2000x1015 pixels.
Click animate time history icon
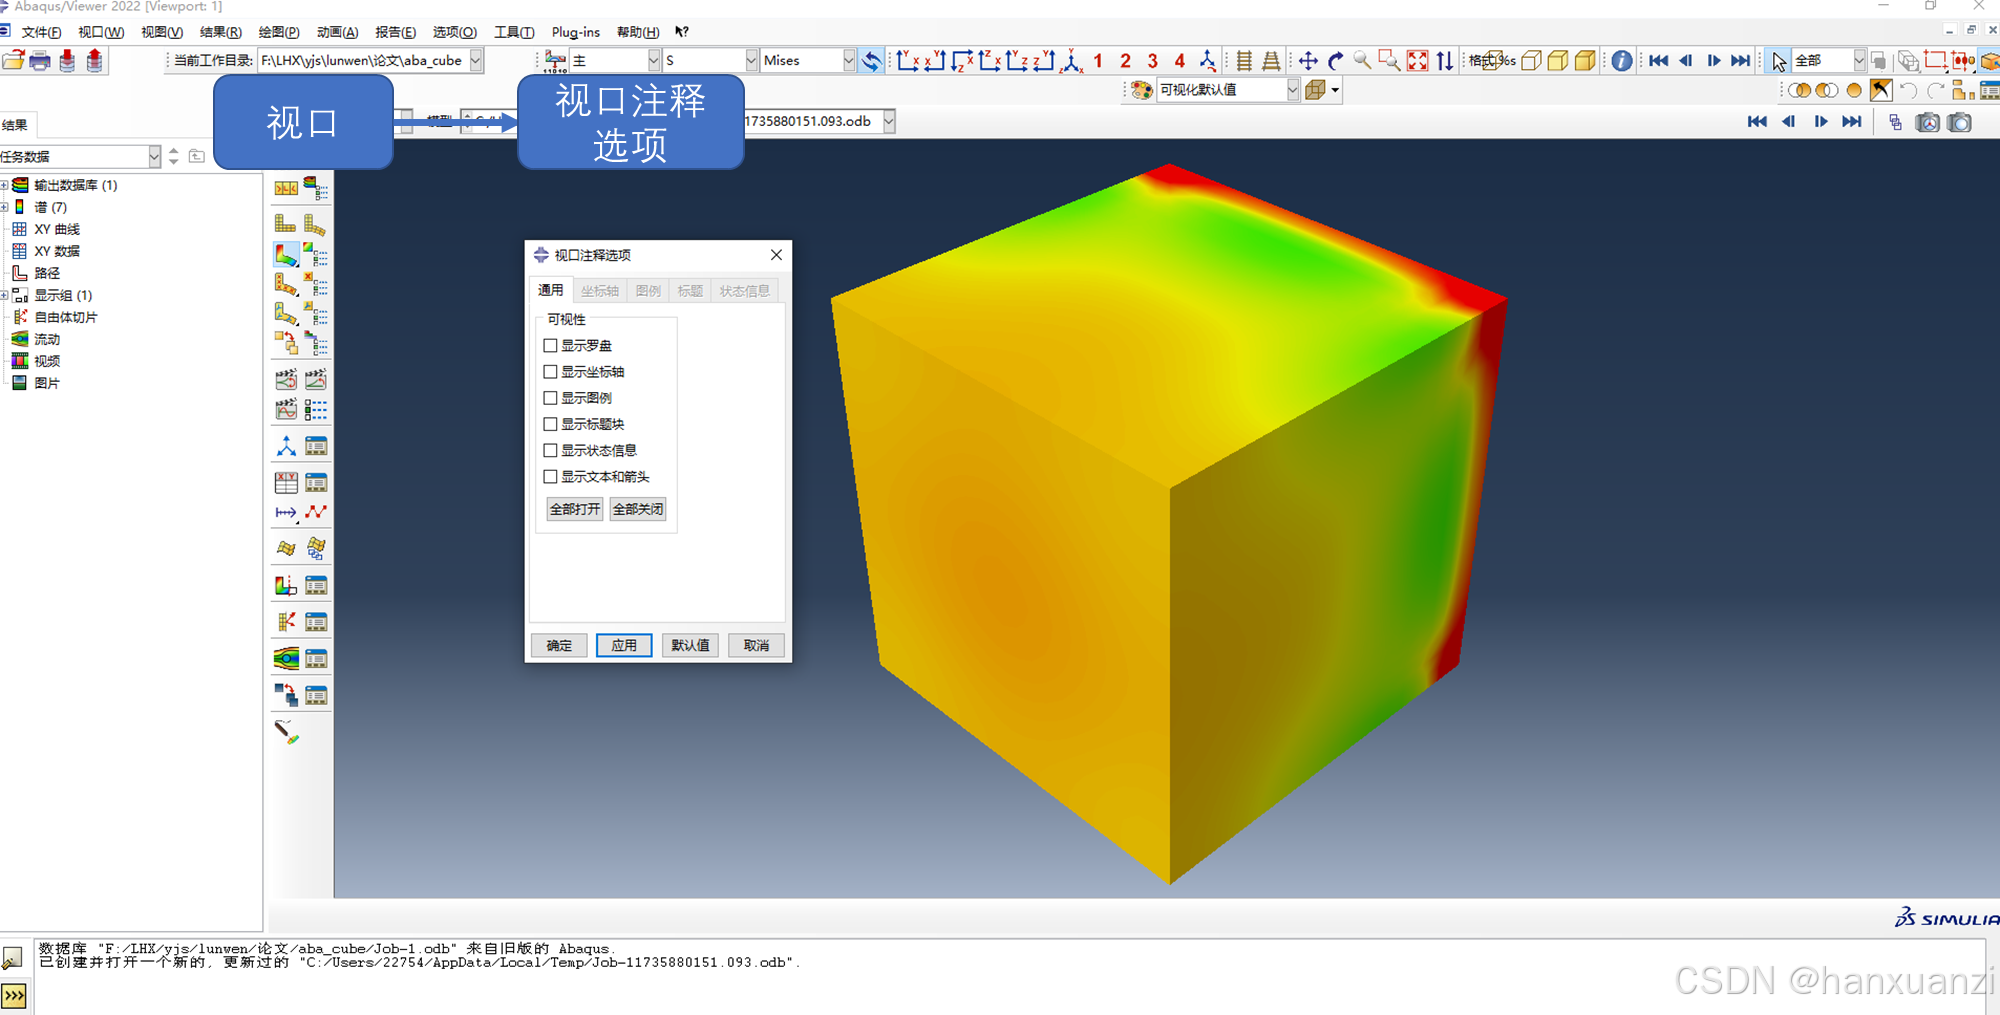[x=316, y=379]
